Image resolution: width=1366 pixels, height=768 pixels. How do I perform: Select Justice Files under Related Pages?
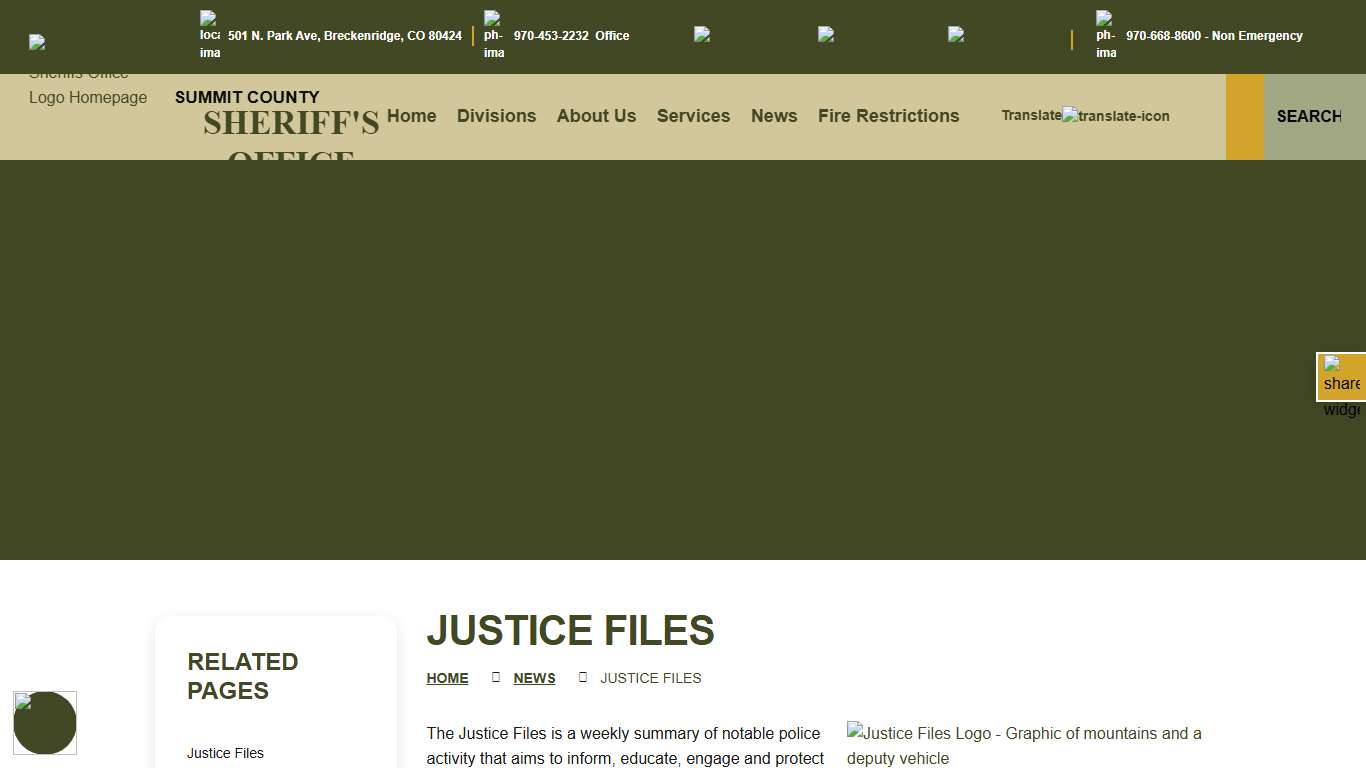tap(225, 753)
